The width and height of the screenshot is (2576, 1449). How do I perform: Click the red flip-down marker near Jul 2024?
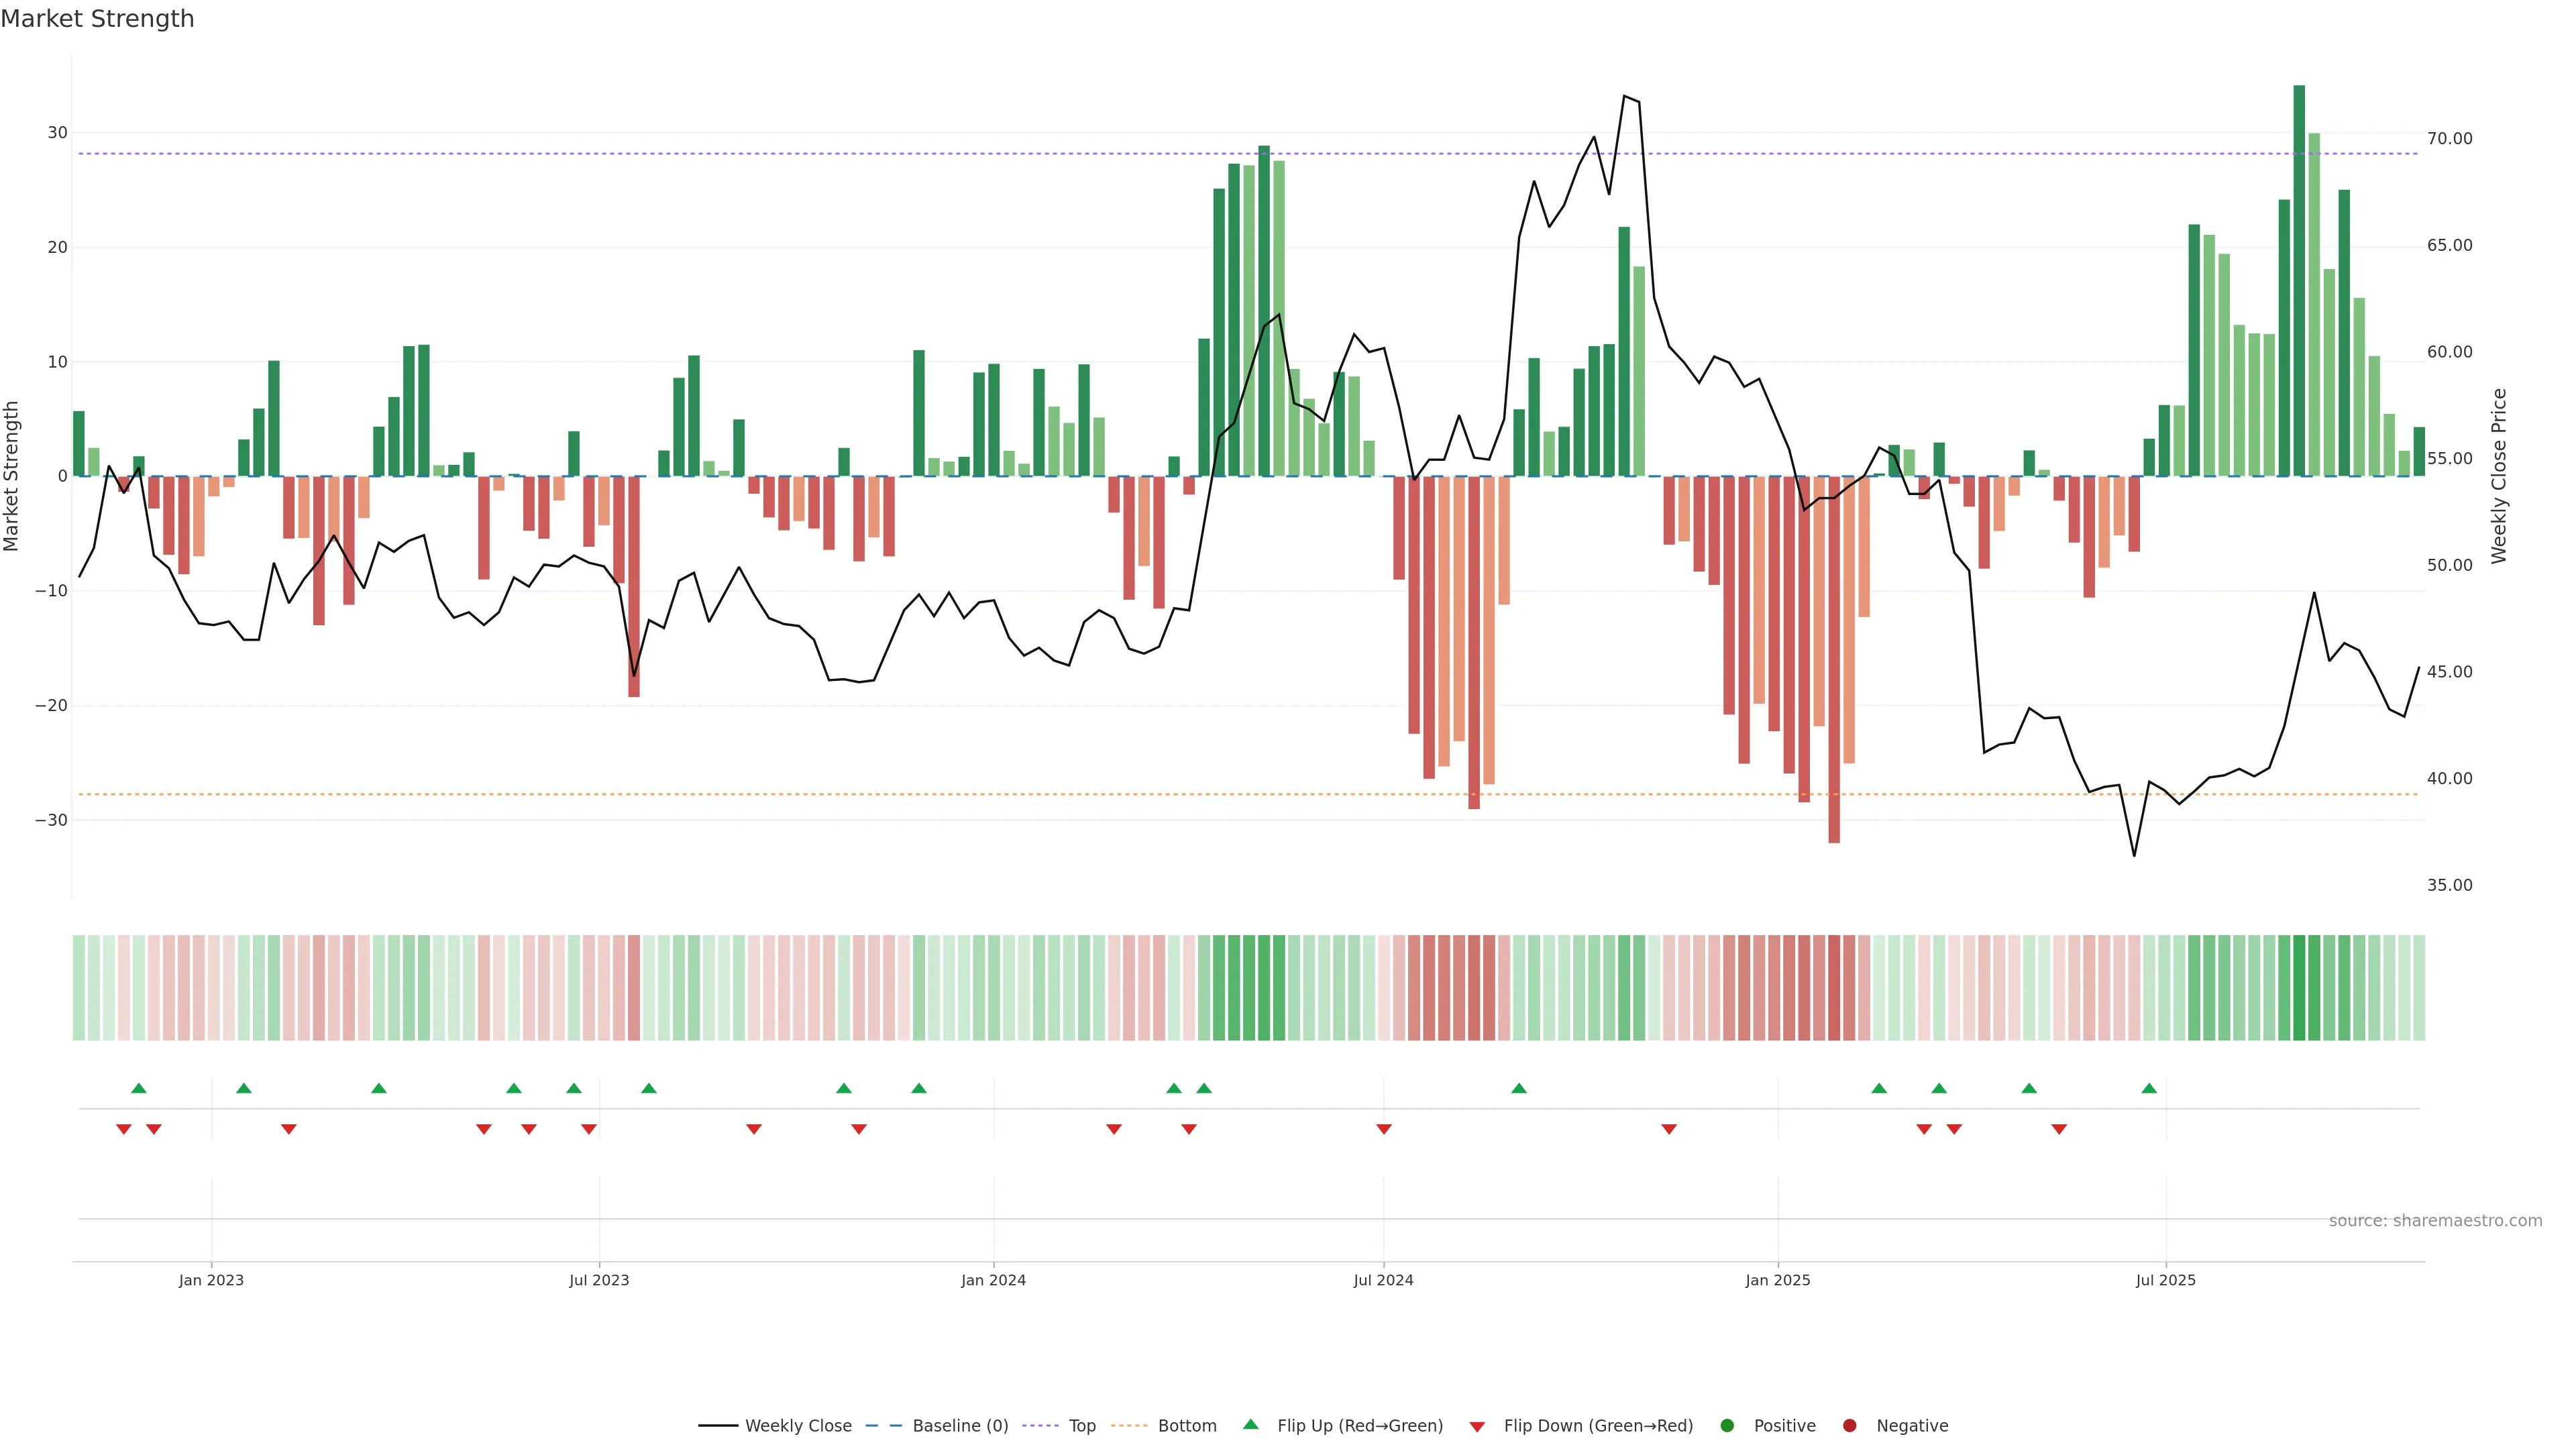1384,1129
